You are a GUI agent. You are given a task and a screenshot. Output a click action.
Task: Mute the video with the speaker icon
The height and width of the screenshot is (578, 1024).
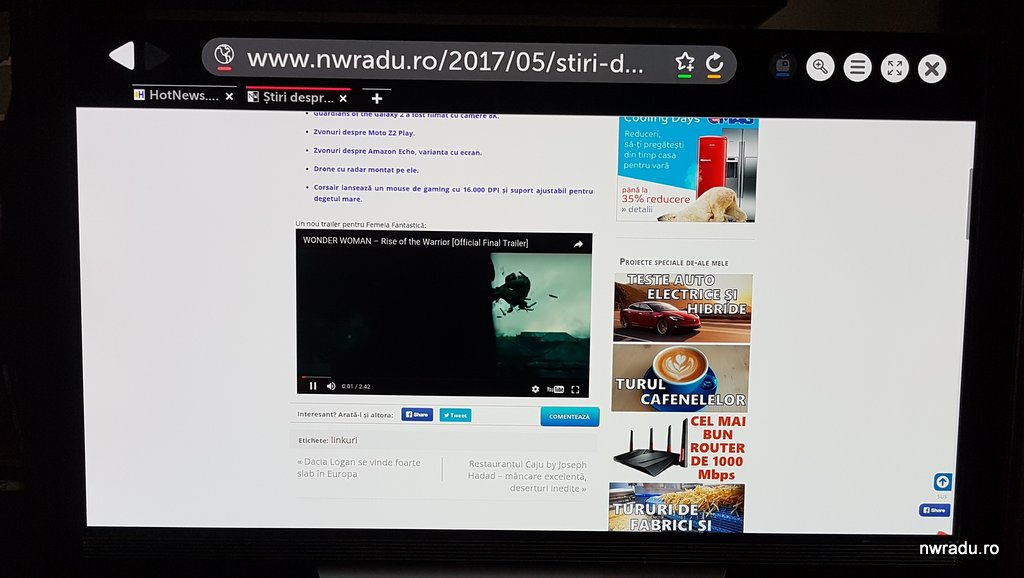(331, 386)
